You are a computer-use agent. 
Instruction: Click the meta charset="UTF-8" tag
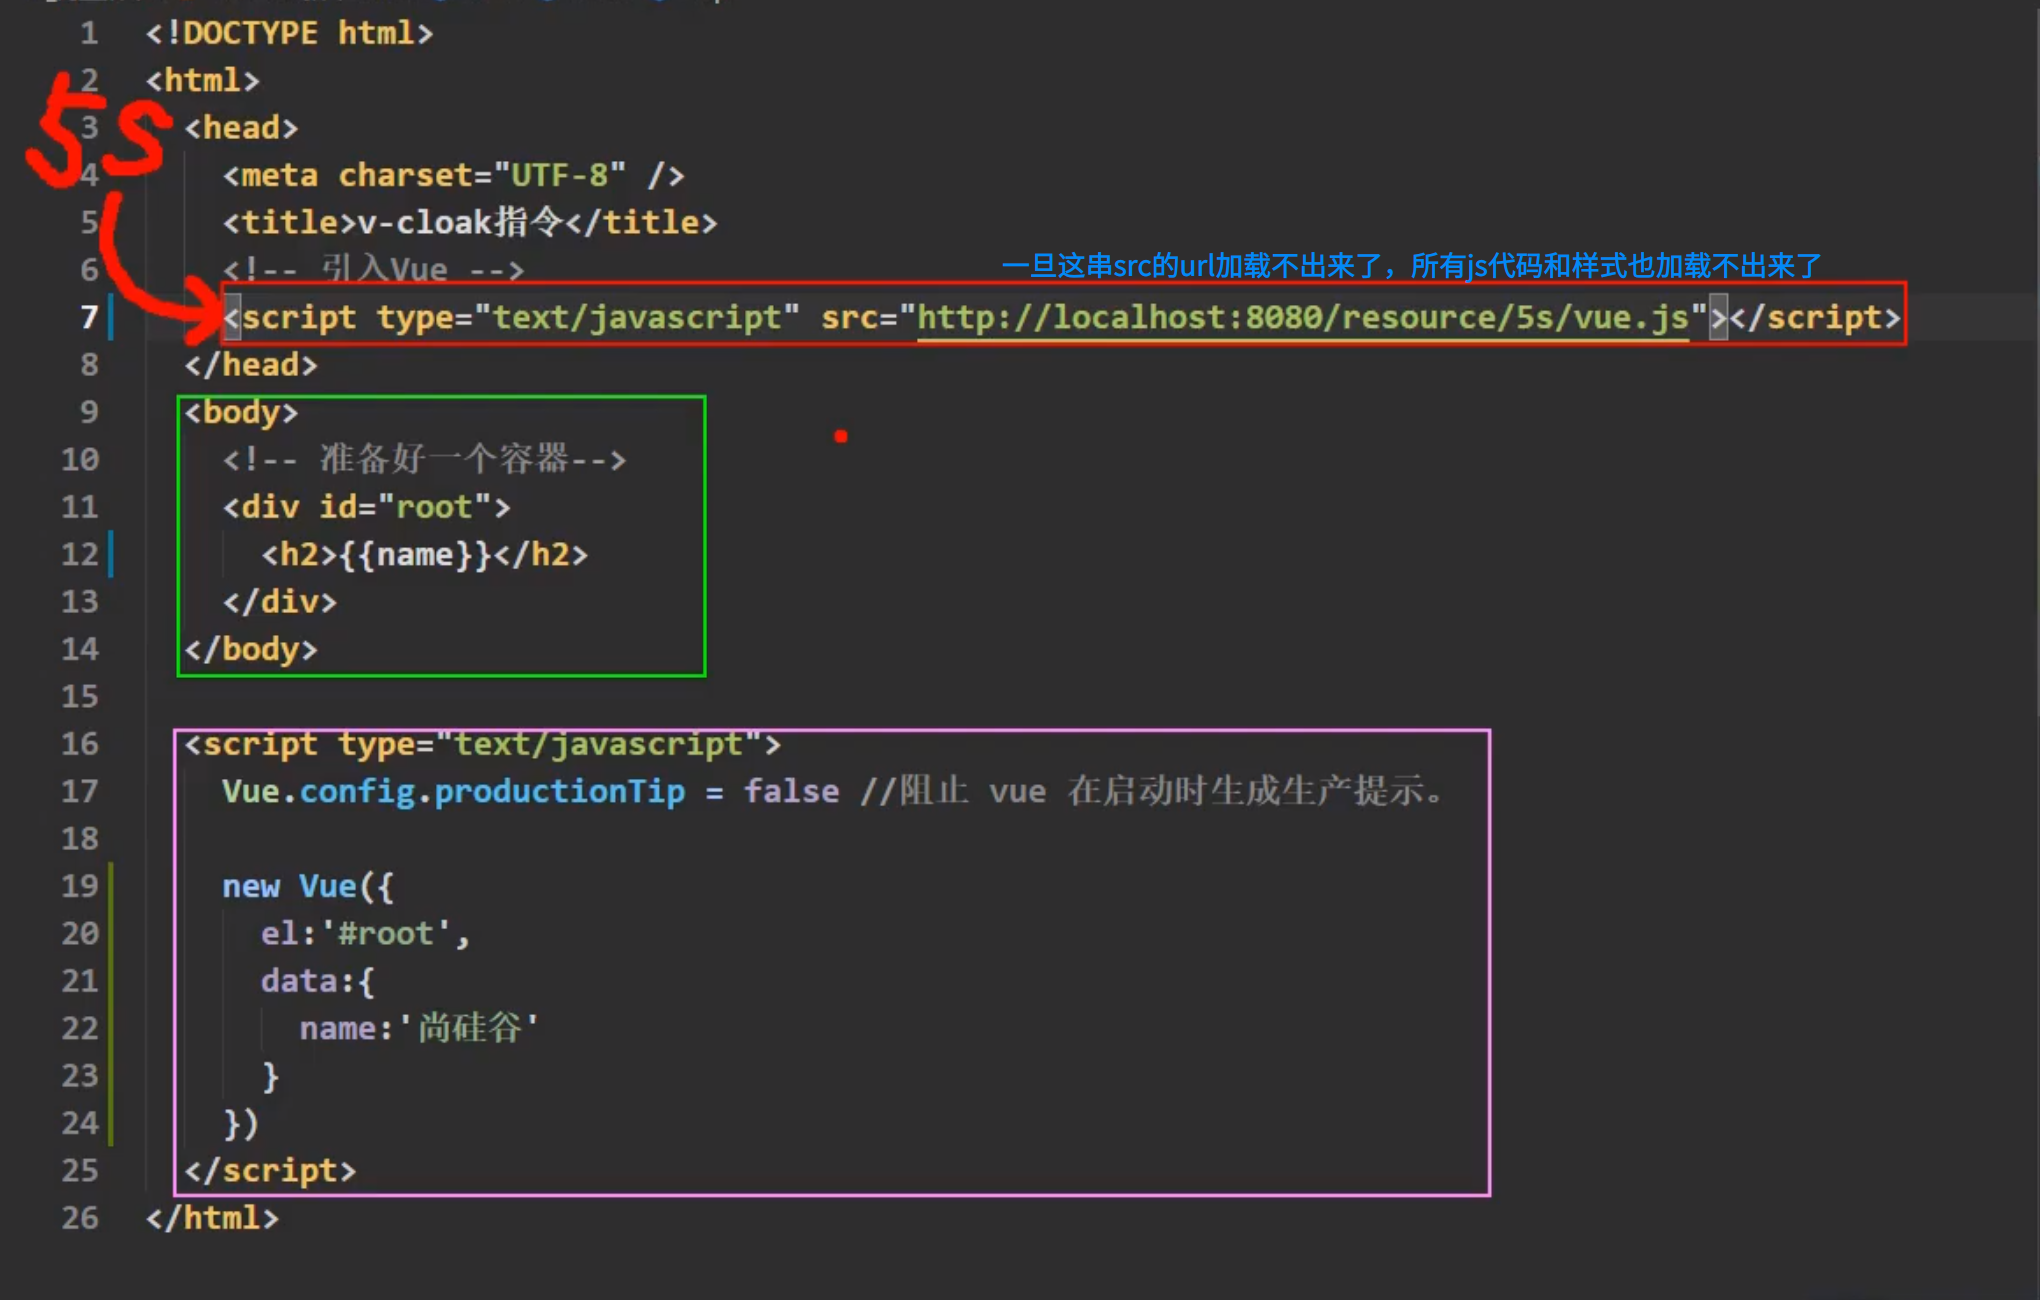click(453, 176)
